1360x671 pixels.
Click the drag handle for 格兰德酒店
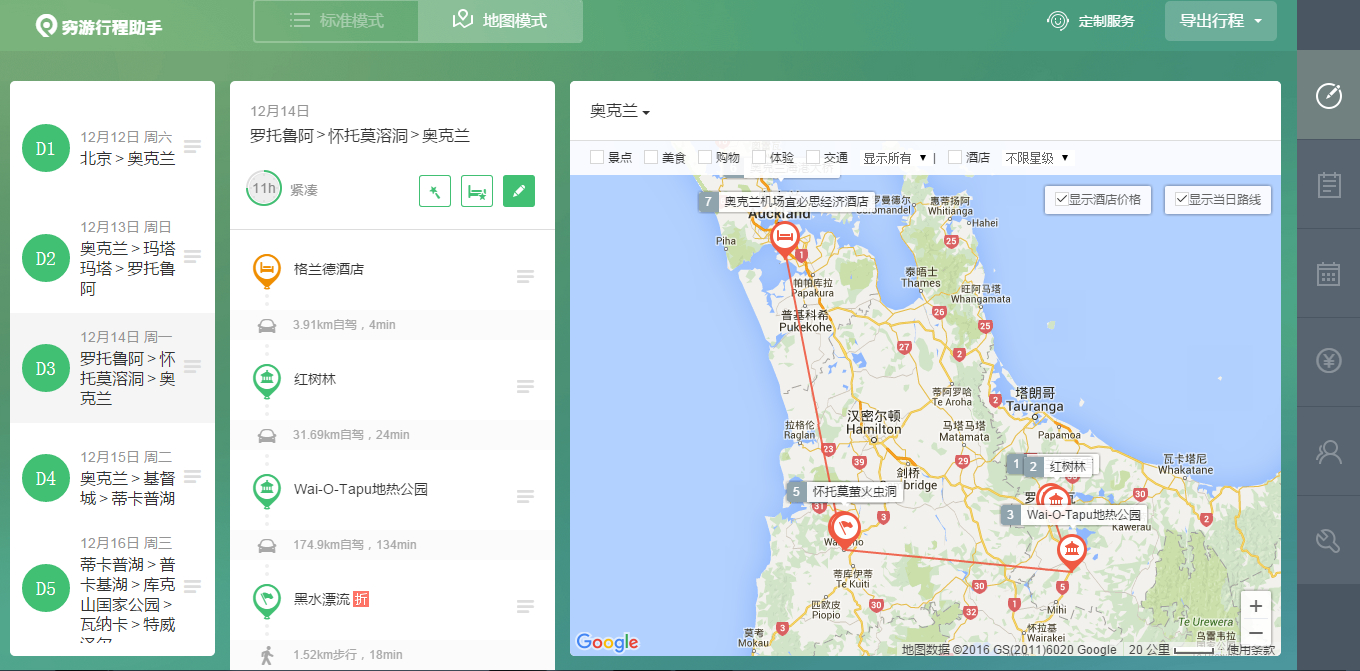coord(525,277)
